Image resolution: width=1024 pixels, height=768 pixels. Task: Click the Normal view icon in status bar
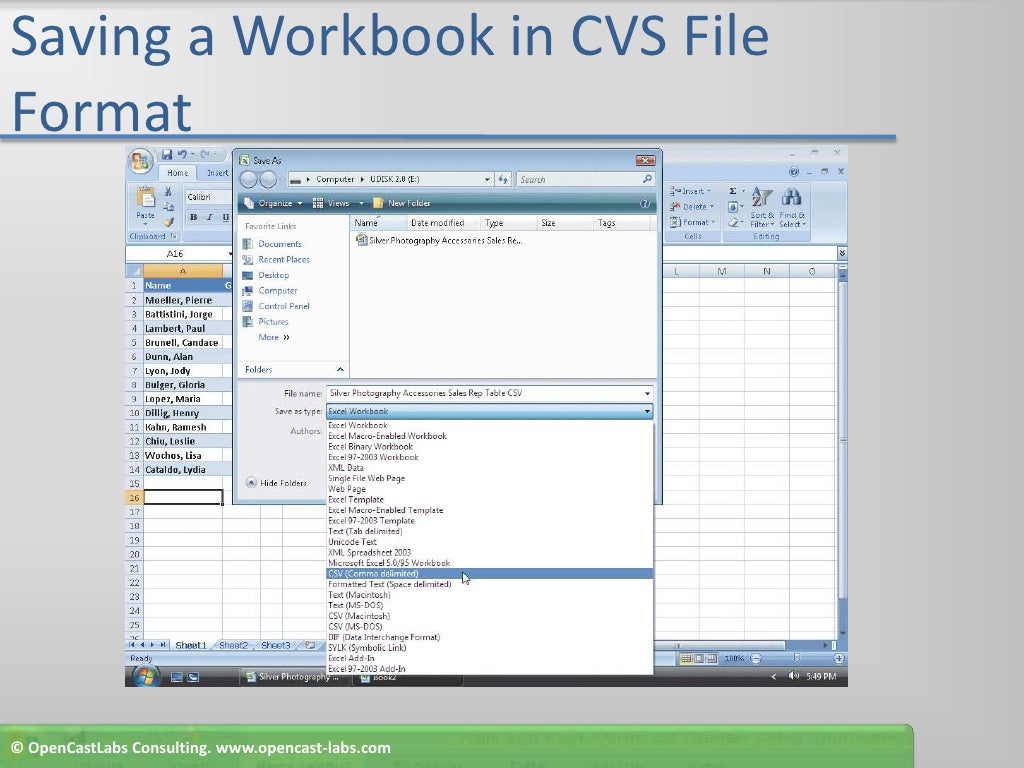[x=686, y=658]
